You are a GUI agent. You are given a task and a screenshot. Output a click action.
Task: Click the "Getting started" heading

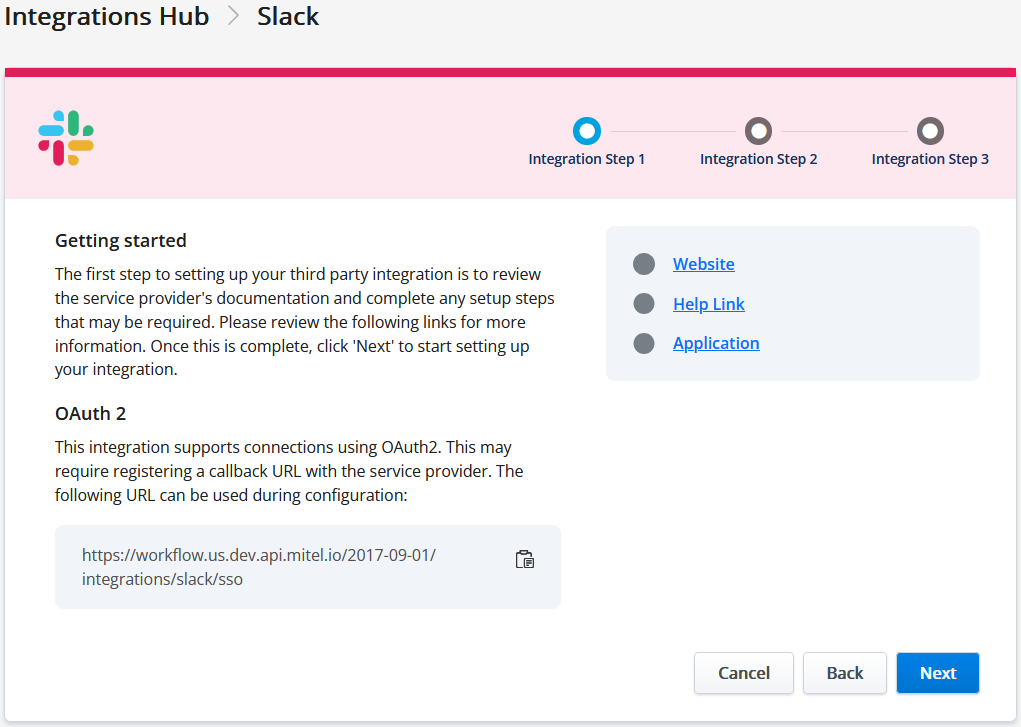tap(121, 240)
